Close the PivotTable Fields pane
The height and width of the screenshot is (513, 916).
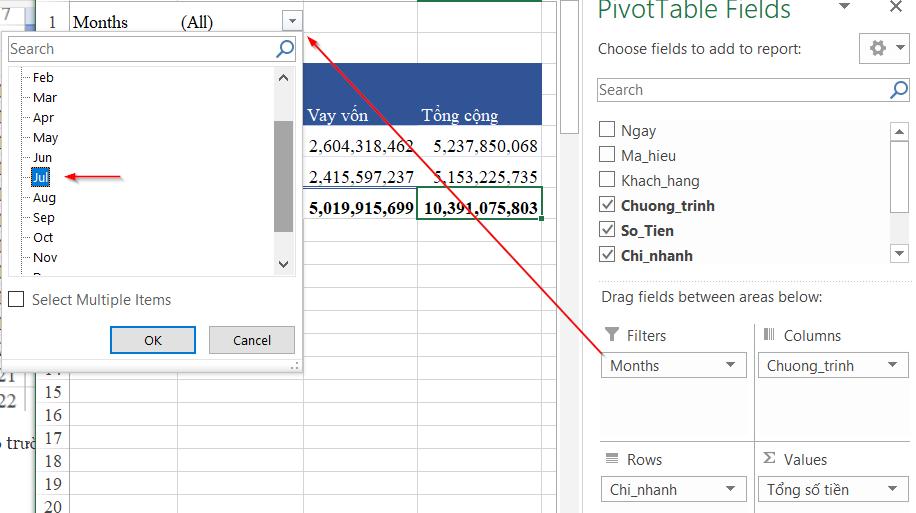pos(895,8)
